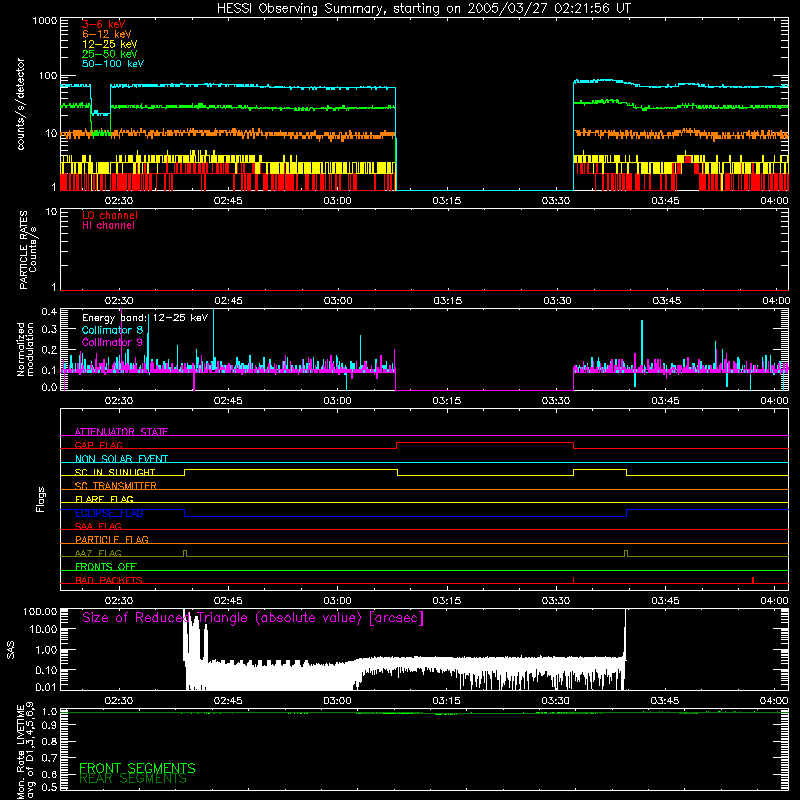
Task: Click 03:30 label under the modulation panel
Action: [556, 401]
